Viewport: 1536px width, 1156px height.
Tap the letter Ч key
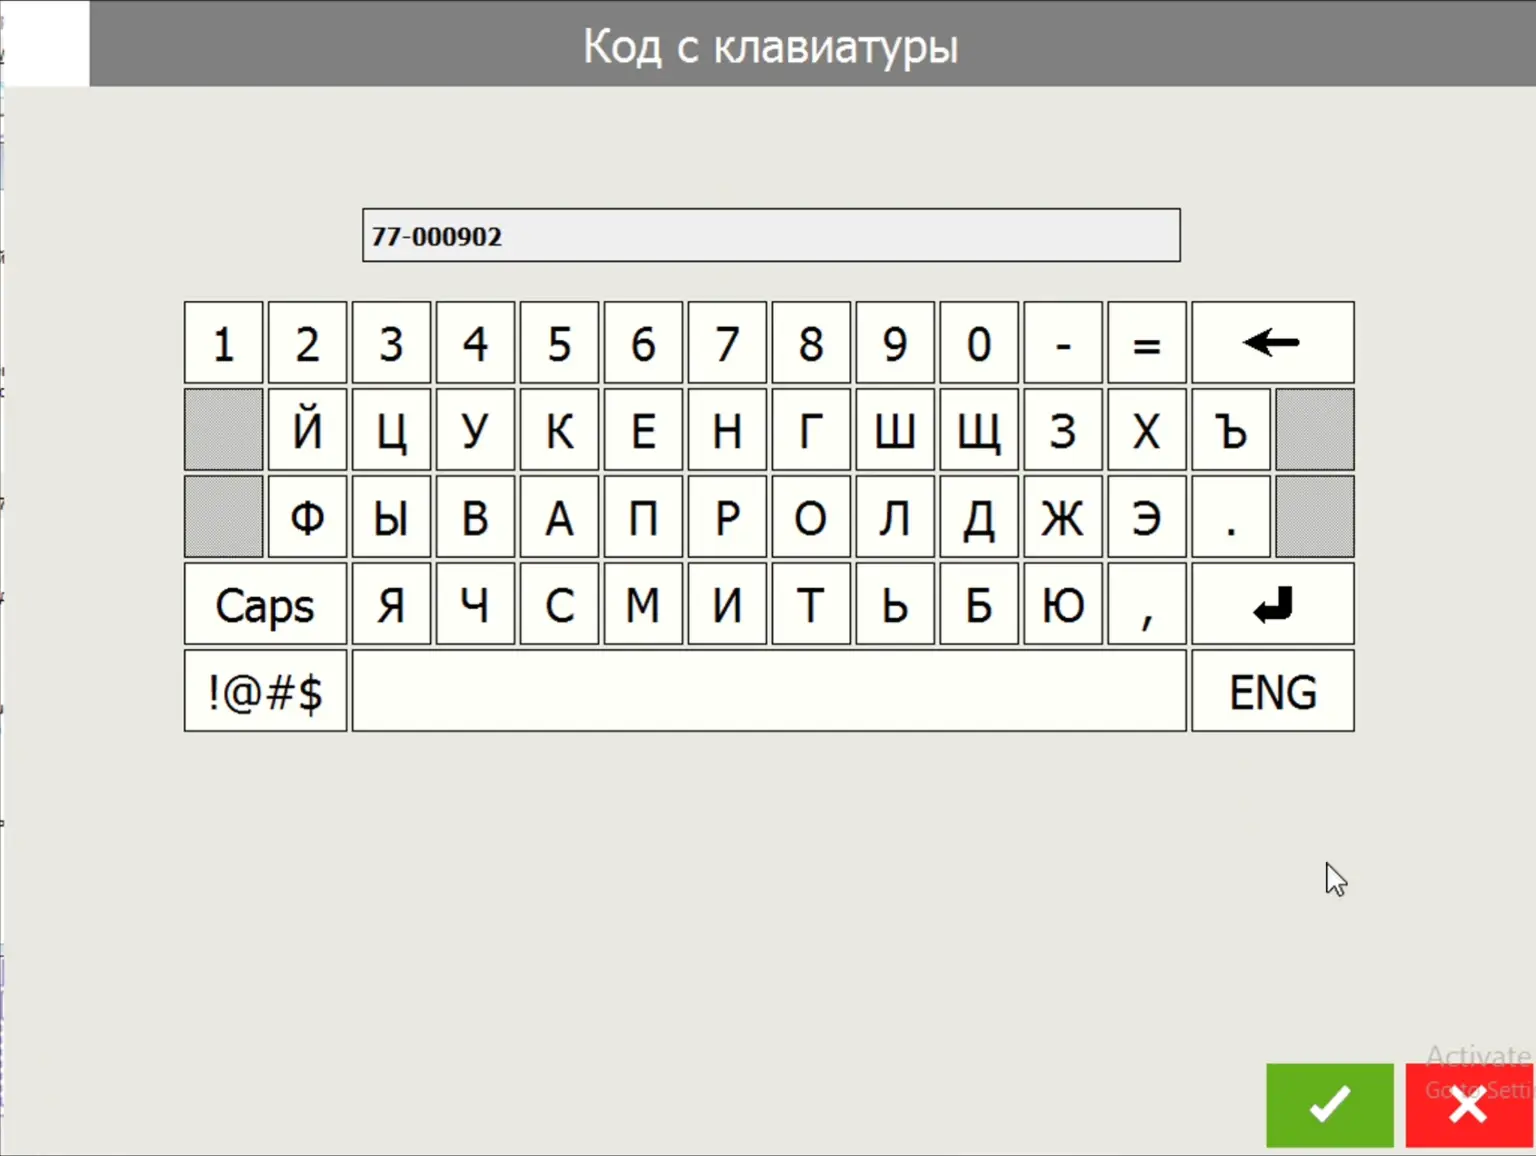tap(475, 604)
